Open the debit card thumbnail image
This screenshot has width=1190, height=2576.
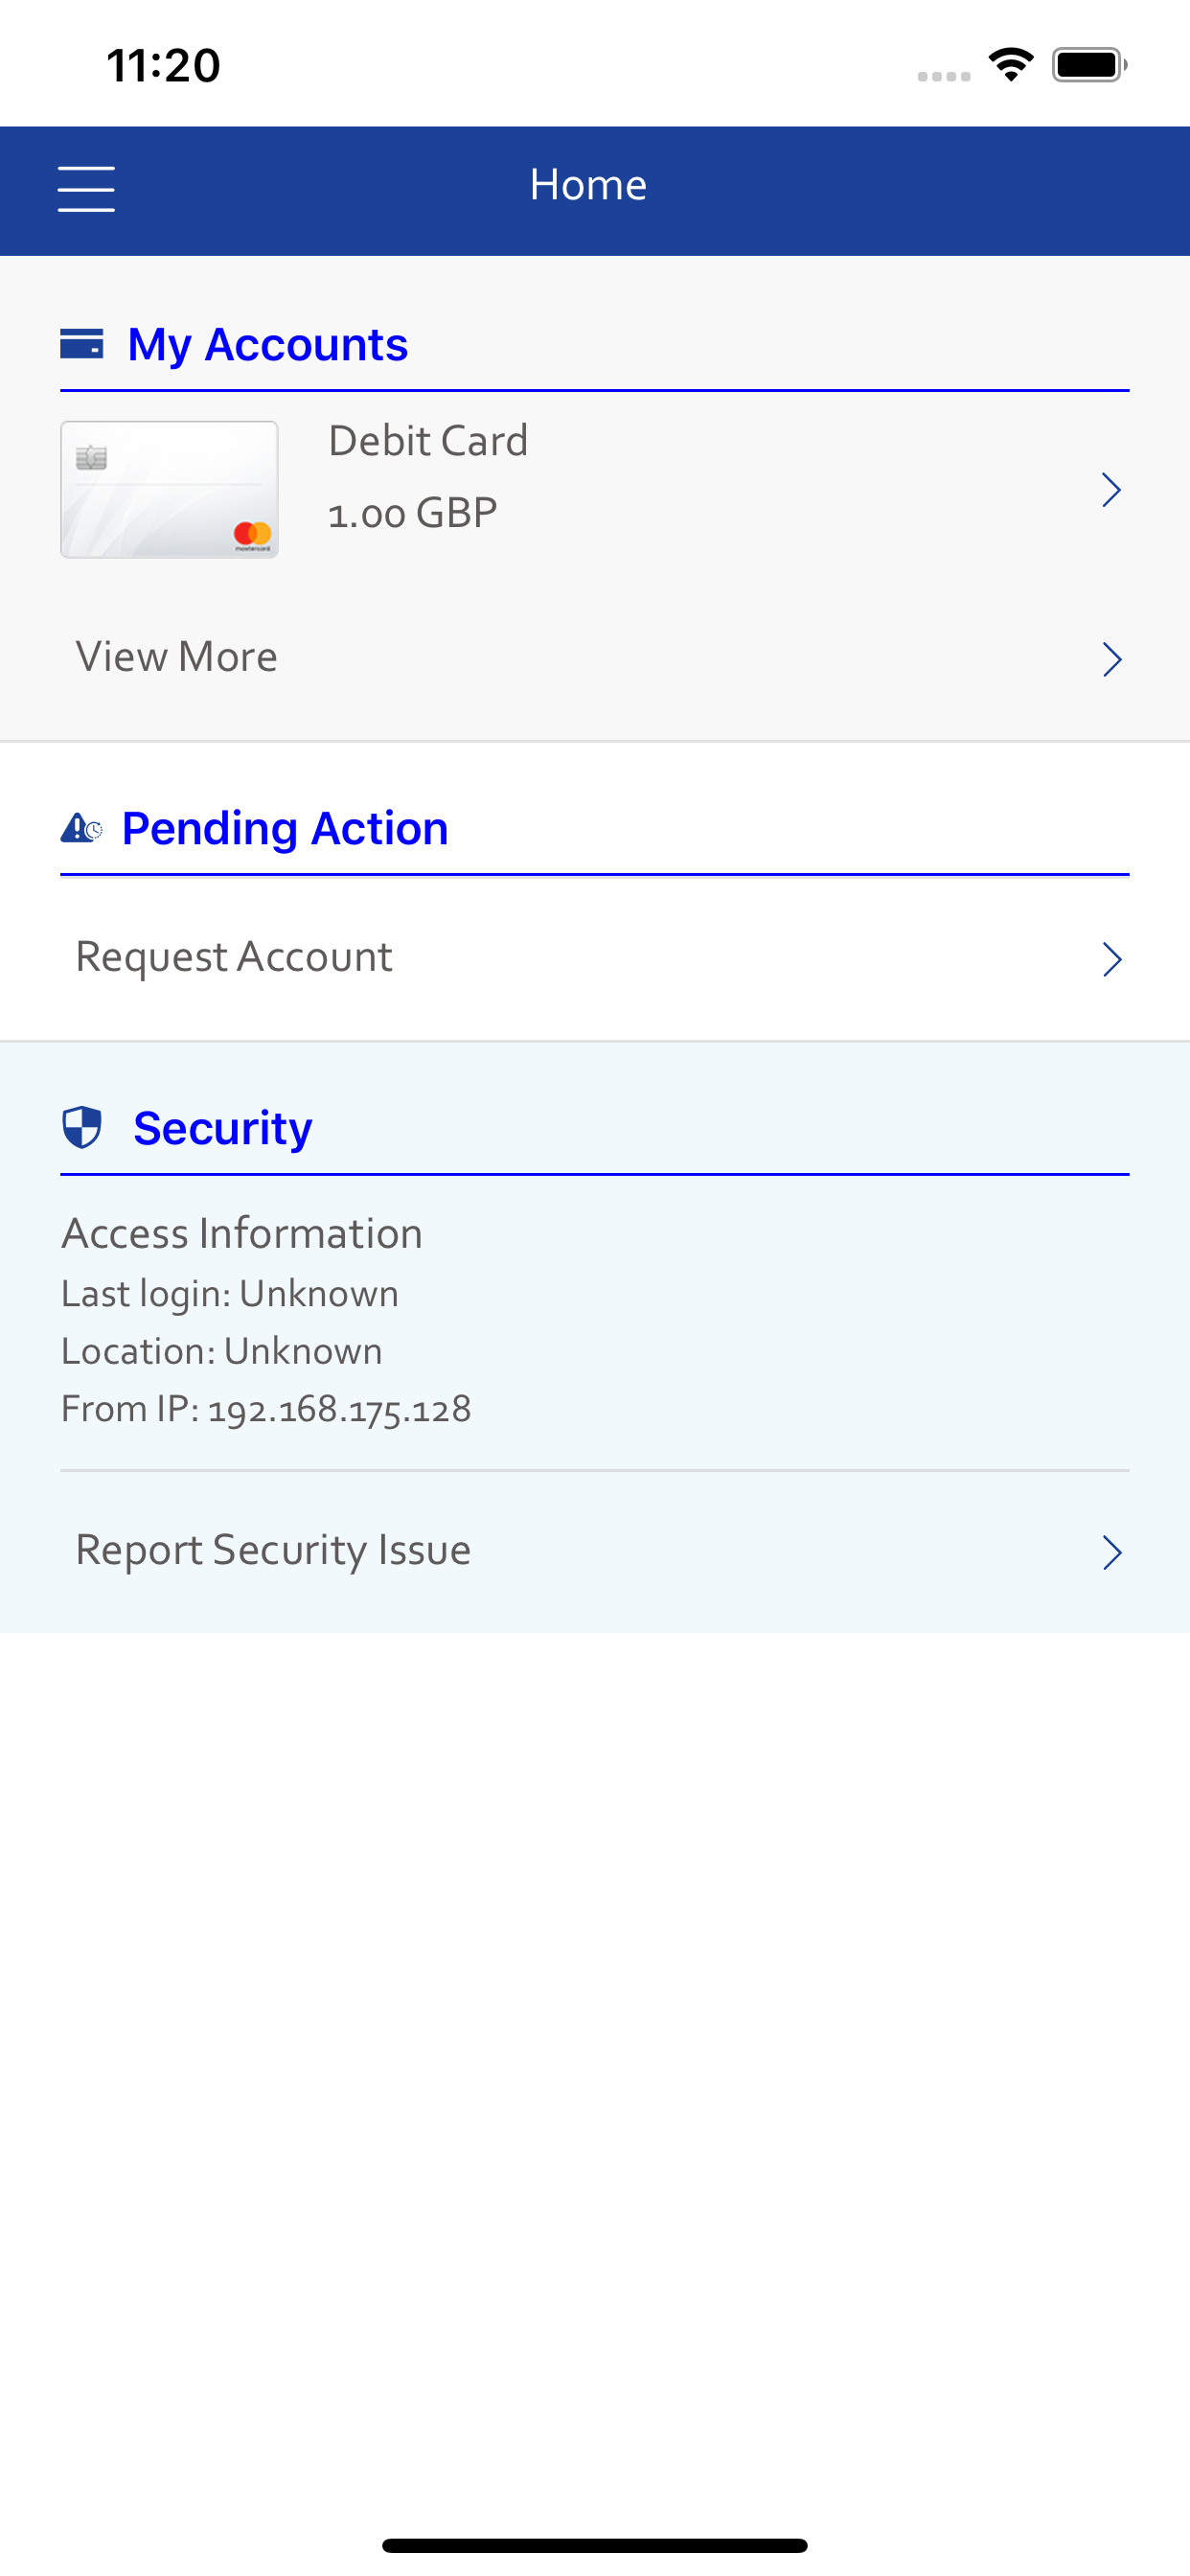click(169, 489)
